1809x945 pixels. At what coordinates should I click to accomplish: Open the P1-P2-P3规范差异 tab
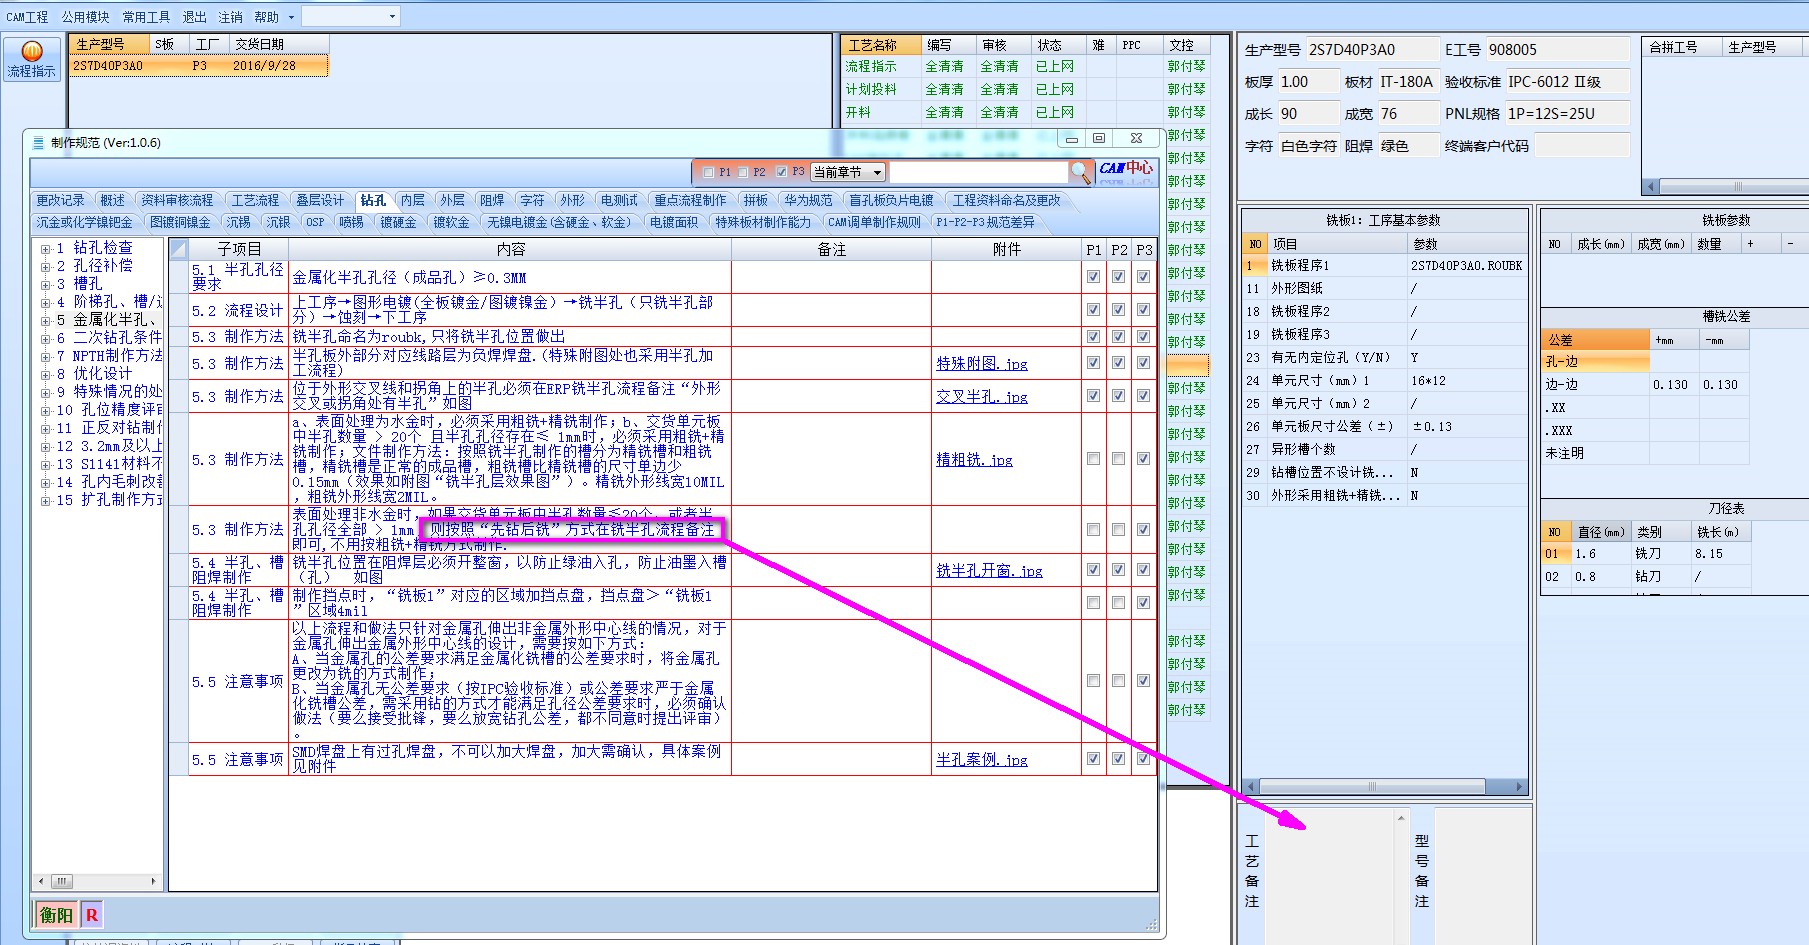(x=985, y=222)
